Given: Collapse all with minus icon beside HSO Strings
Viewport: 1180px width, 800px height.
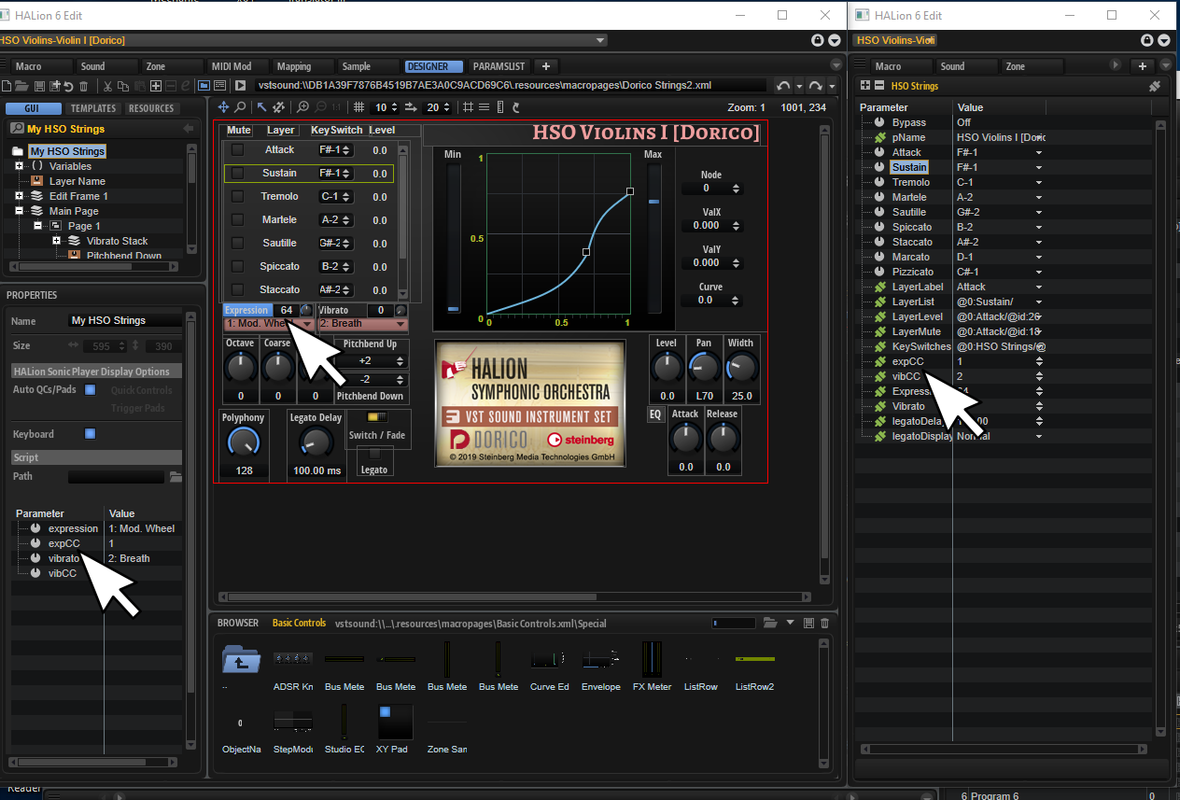Looking at the screenshot, I should [x=879, y=86].
